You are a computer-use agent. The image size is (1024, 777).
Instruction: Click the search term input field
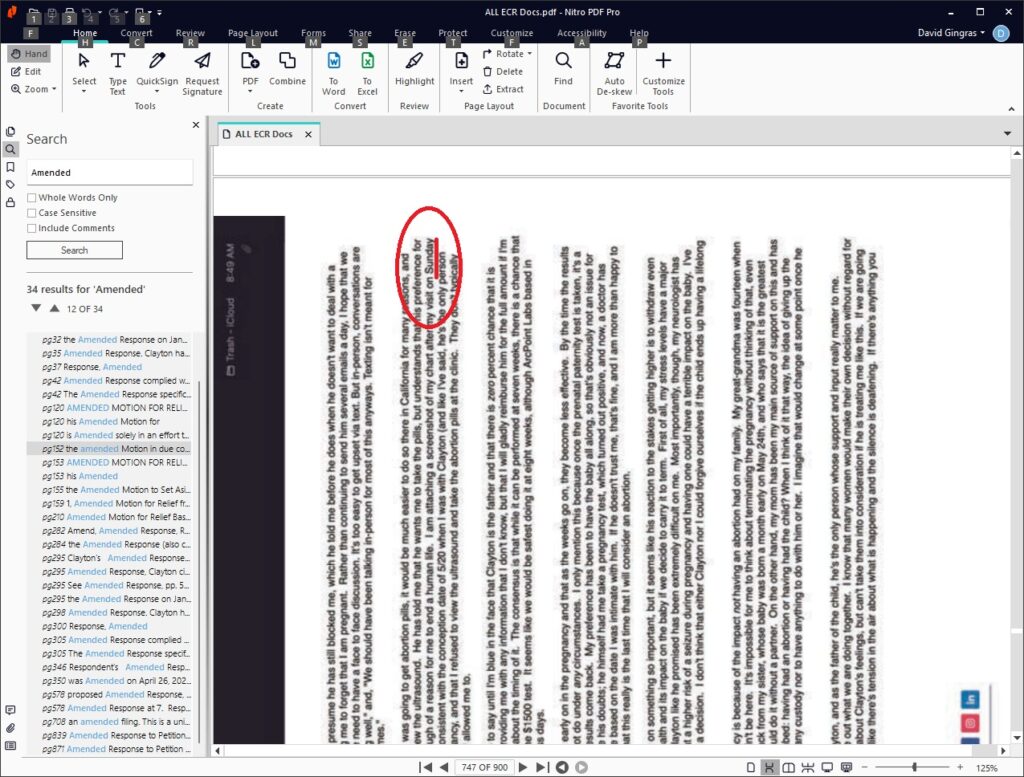pos(109,173)
